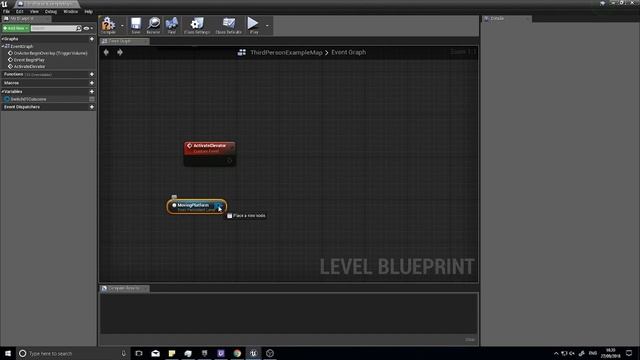
Task: Click the comment bubble above MovingPlatform node
Action: [x=174, y=197]
